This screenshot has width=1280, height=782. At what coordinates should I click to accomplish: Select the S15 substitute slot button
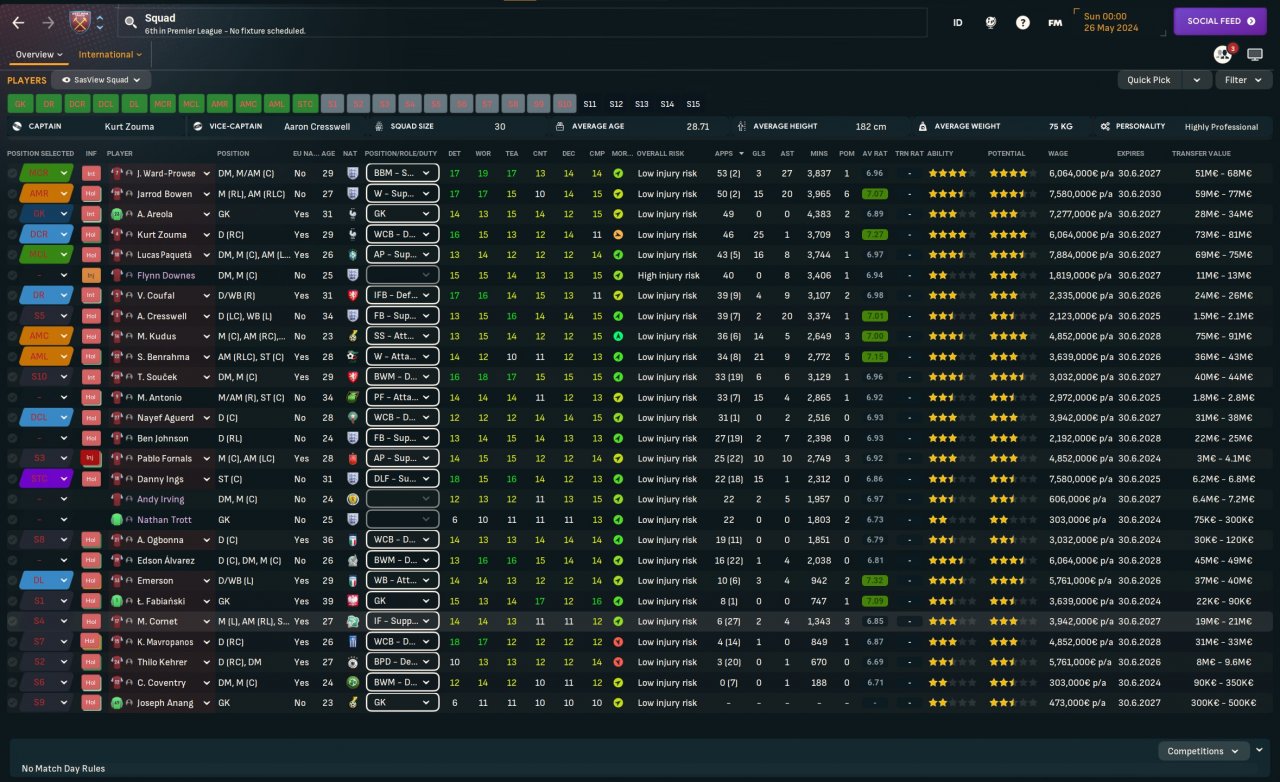pyautogui.click(x=693, y=104)
